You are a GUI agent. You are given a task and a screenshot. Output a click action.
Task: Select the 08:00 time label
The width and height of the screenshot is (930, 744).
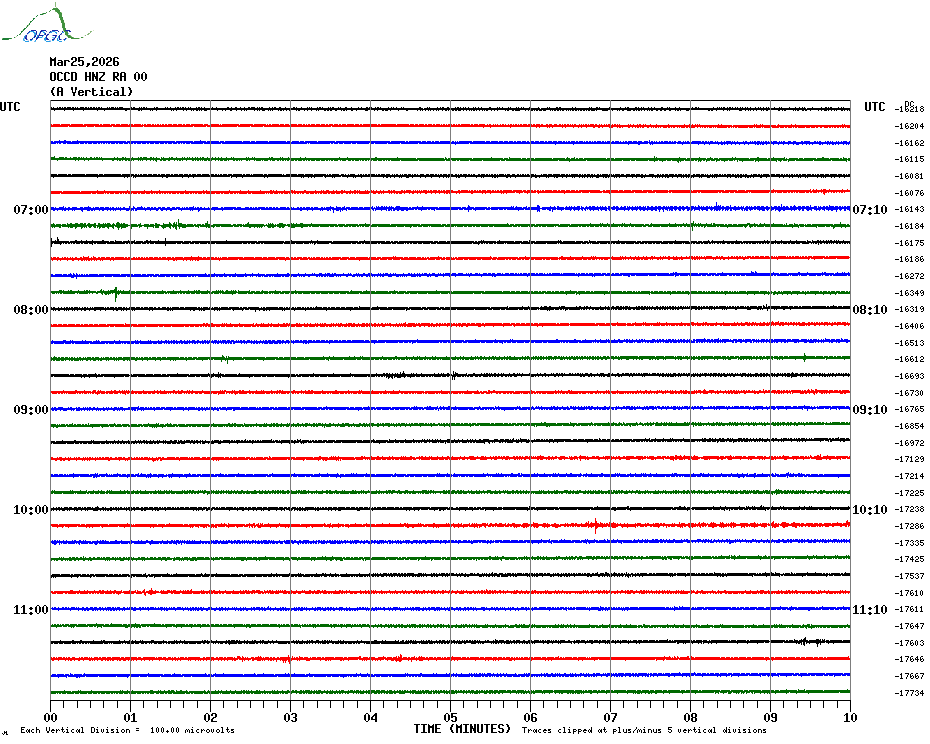[x=31, y=310]
